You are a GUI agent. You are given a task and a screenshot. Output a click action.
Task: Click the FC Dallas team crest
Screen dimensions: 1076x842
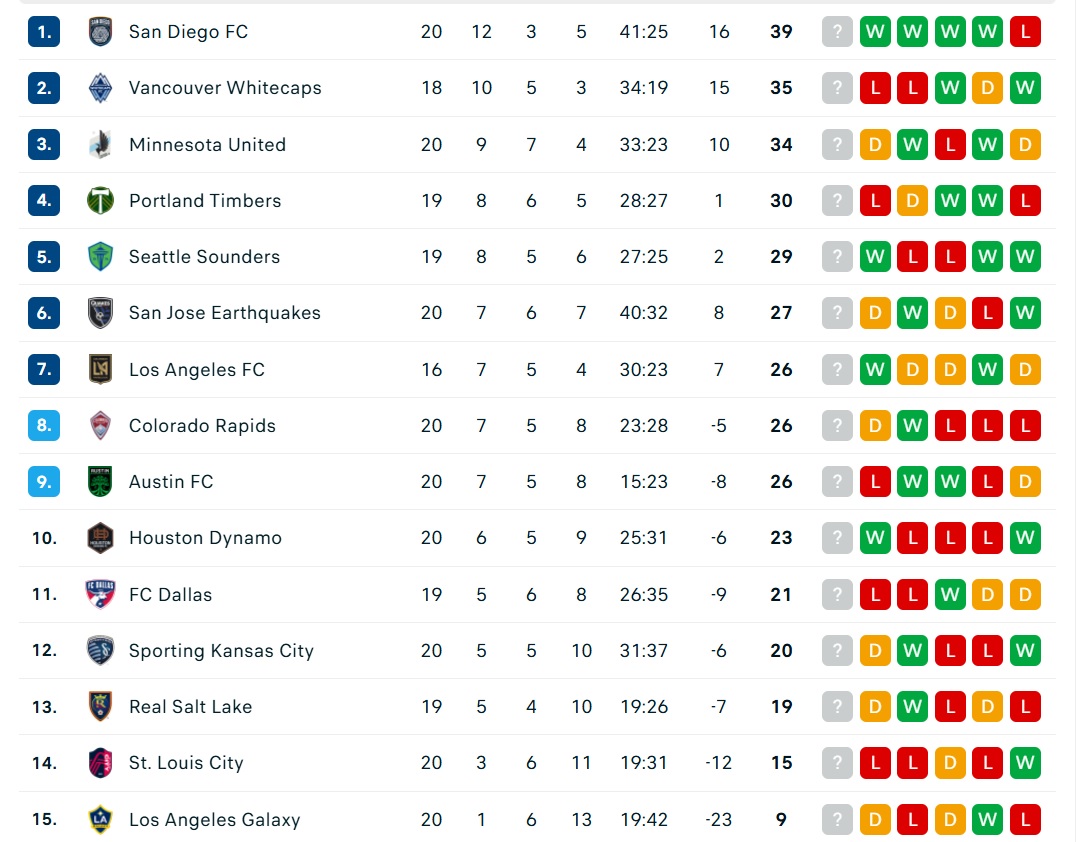[x=100, y=594]
